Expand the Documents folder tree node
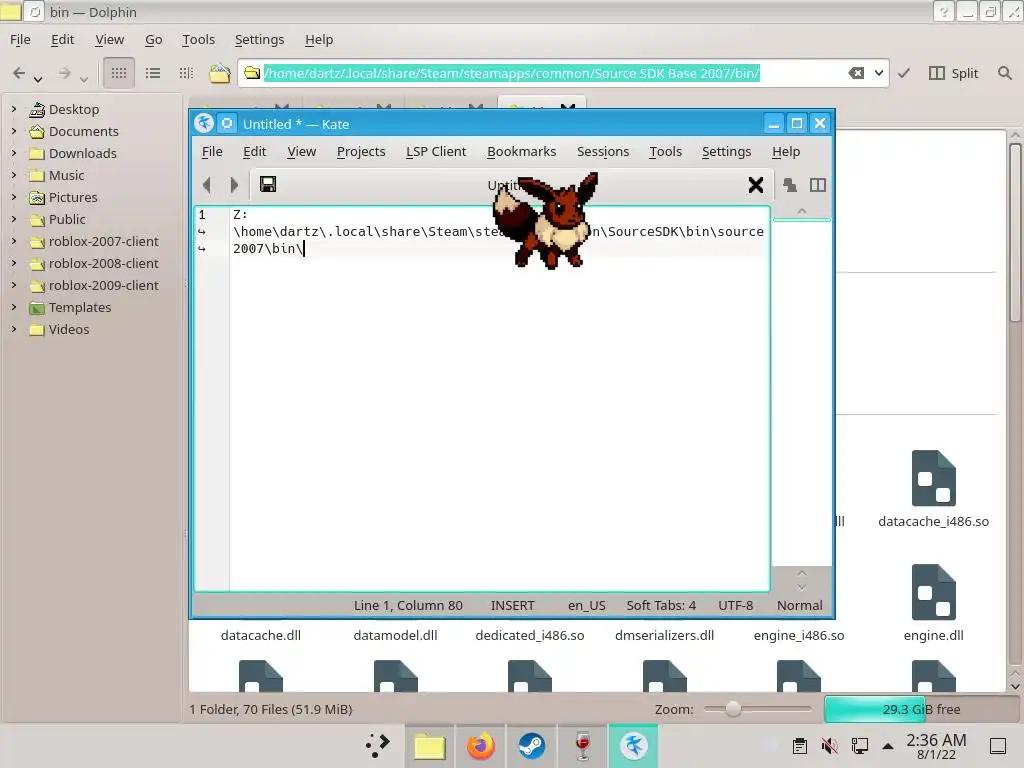The width and height of the screenshot is (1024, 768). point(14,131)
